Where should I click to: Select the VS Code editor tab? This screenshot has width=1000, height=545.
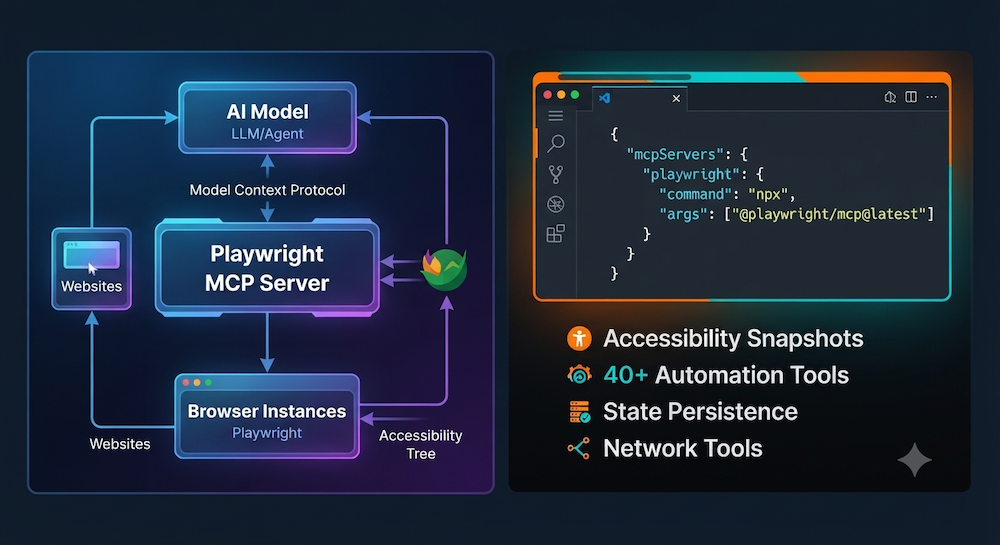(x=640, y=98)
